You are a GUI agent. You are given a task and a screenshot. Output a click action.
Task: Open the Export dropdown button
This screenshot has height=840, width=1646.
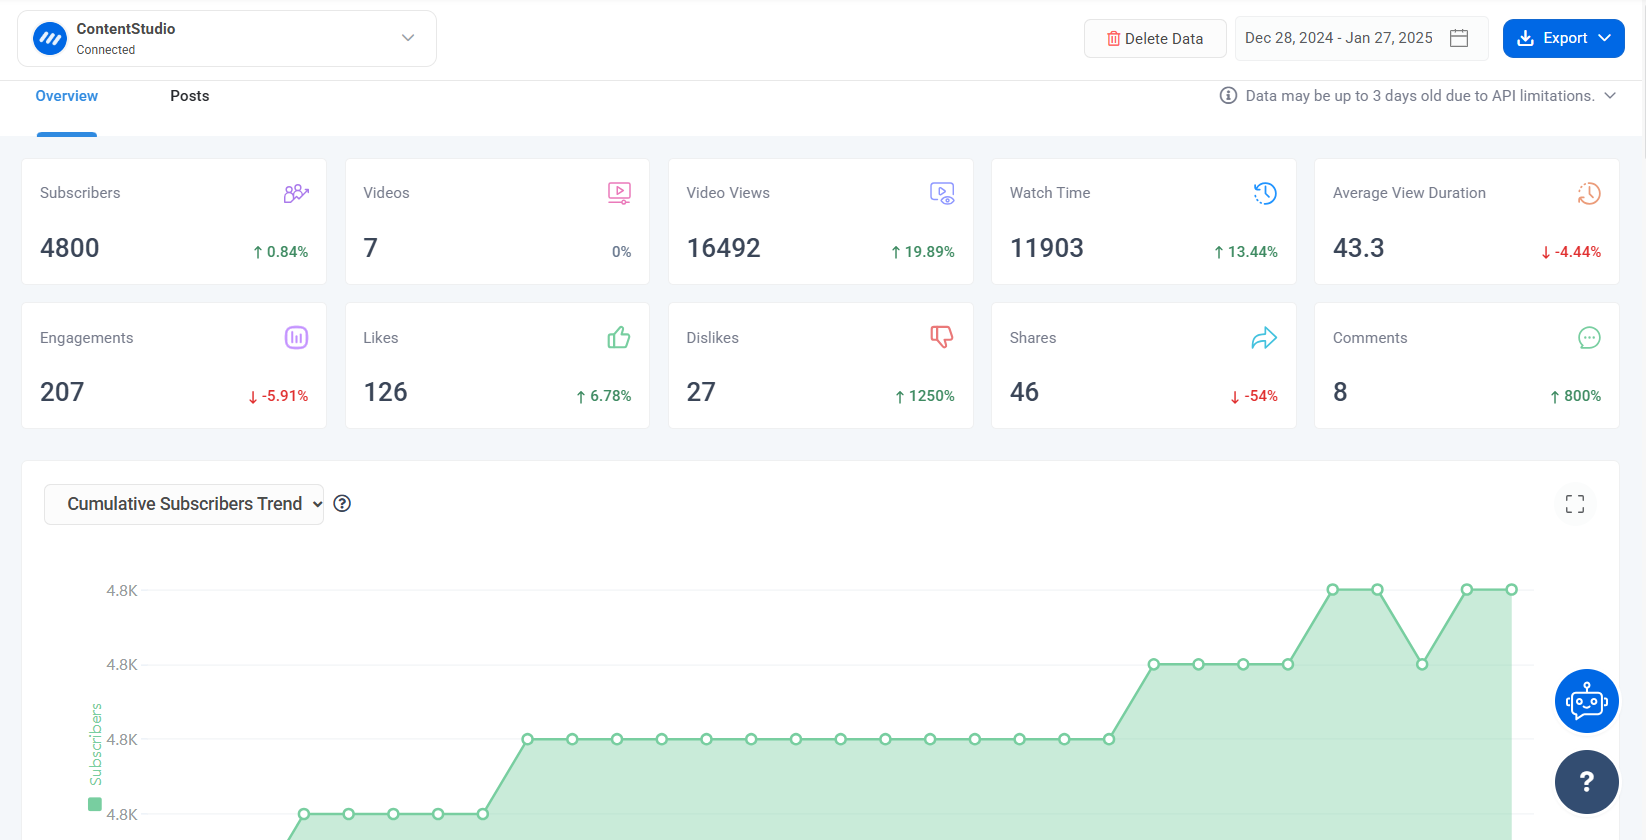coord(1563,38)
